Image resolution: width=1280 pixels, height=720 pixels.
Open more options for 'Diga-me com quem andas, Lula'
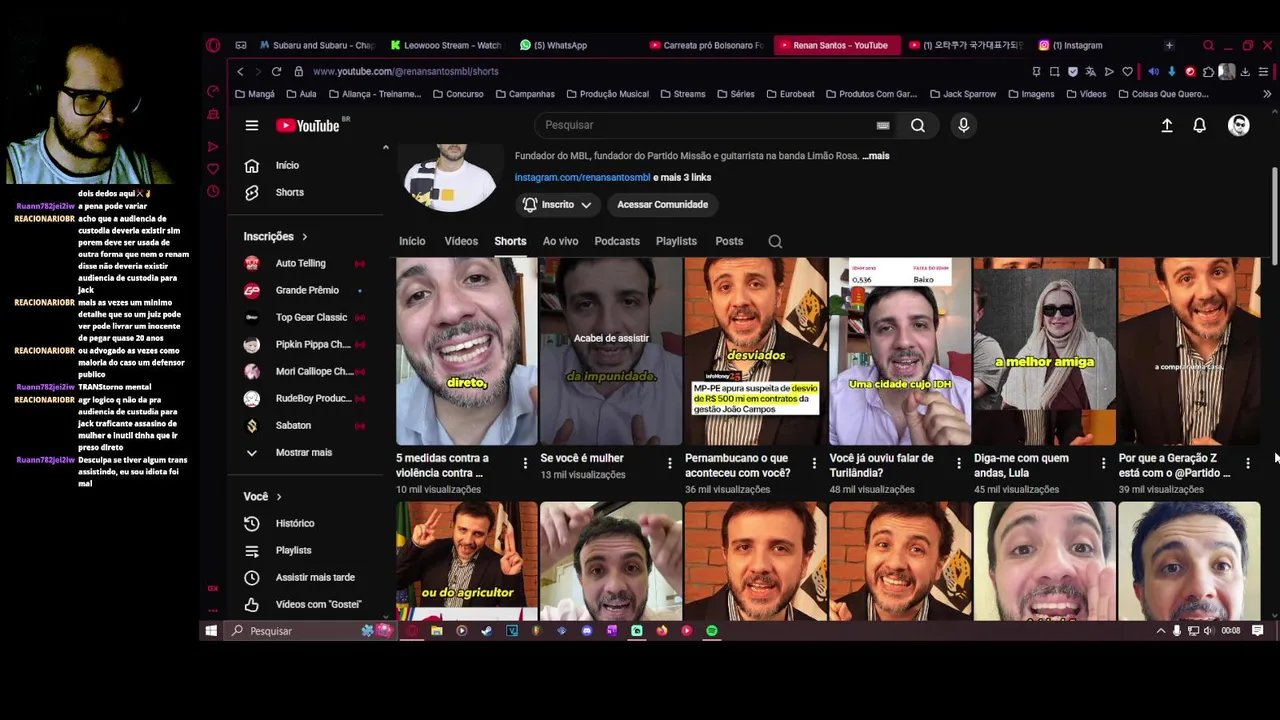(x=1103, y=463)
